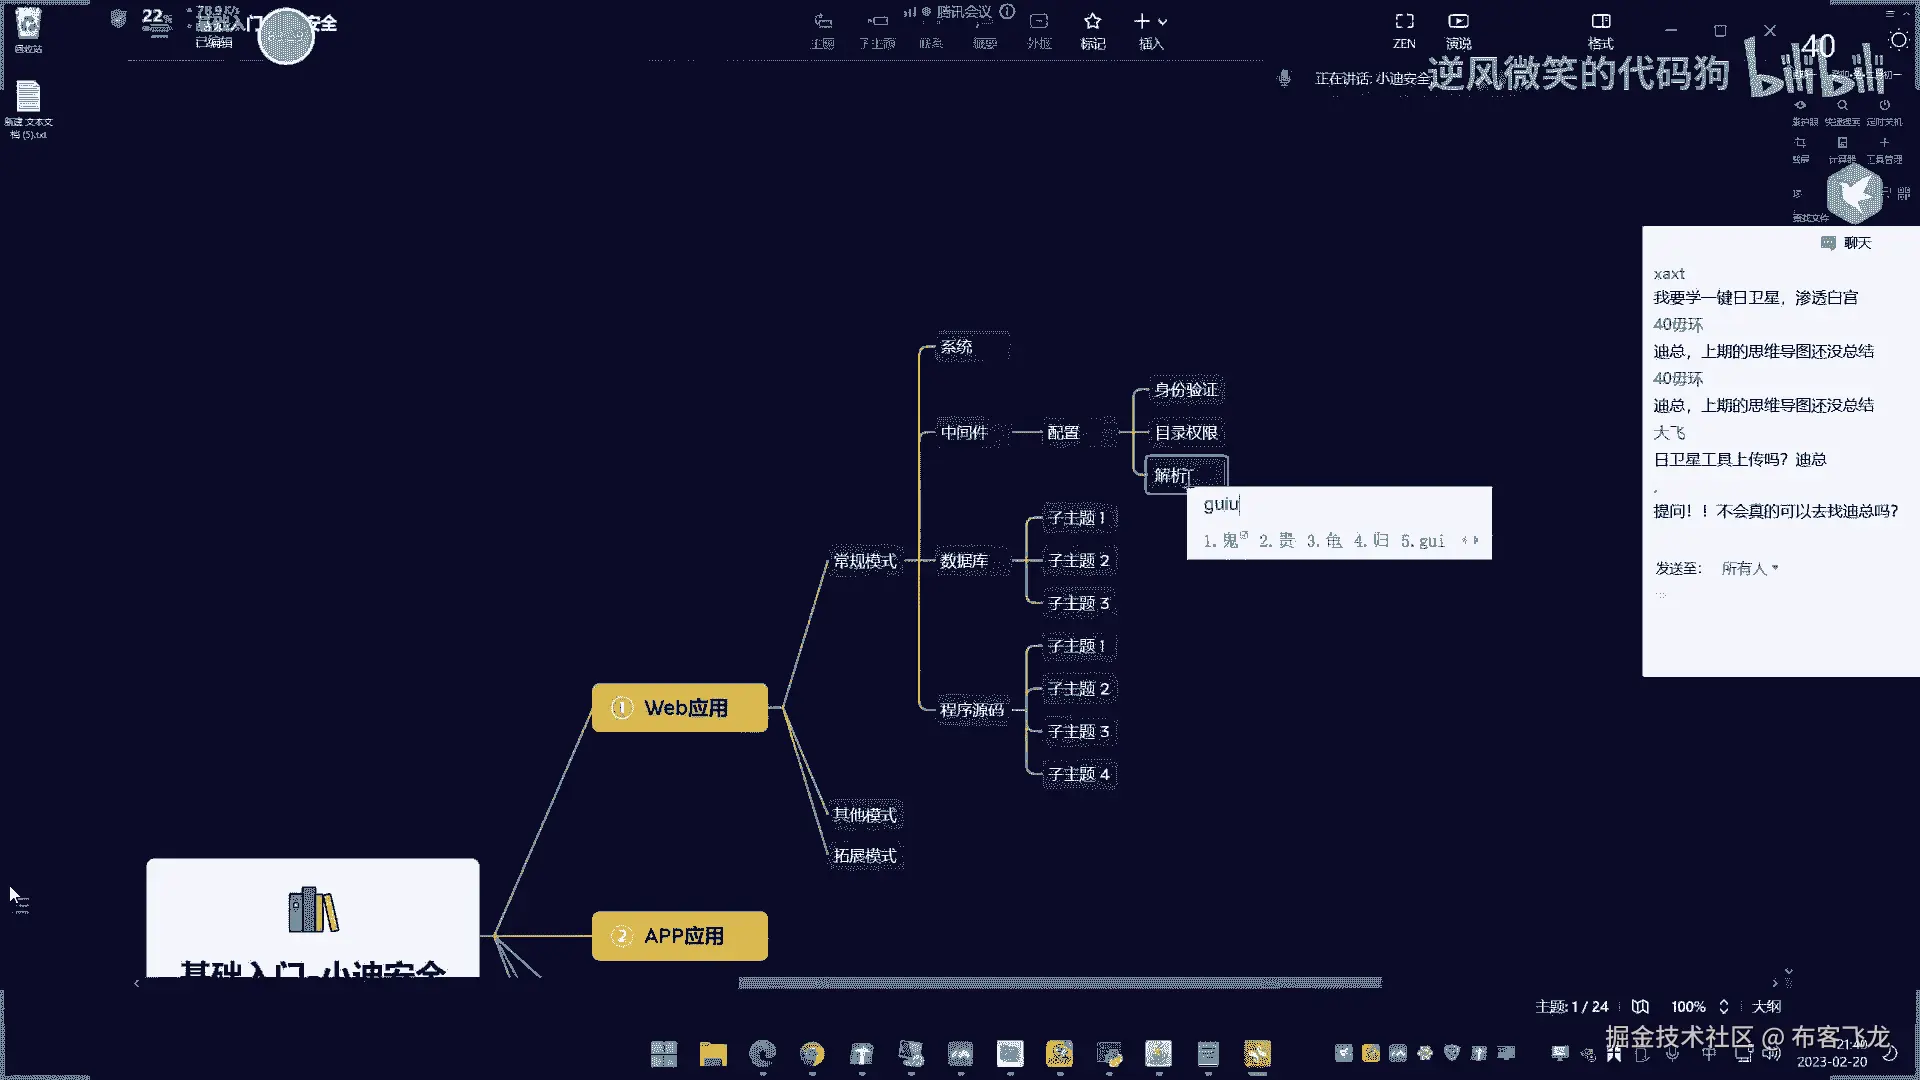Toggle the 格式 format panel
Screen dimensions: 1920x1080
[1600, 22]
